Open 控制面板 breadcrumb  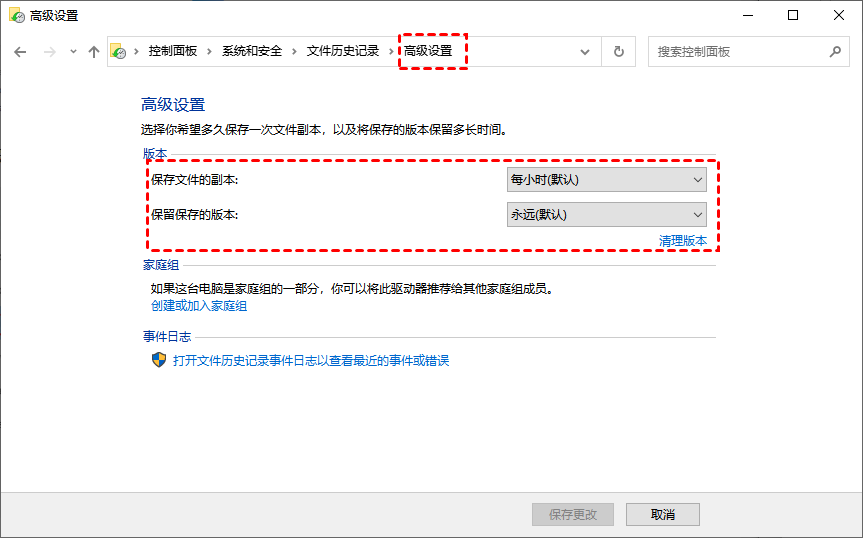[173, 51]
